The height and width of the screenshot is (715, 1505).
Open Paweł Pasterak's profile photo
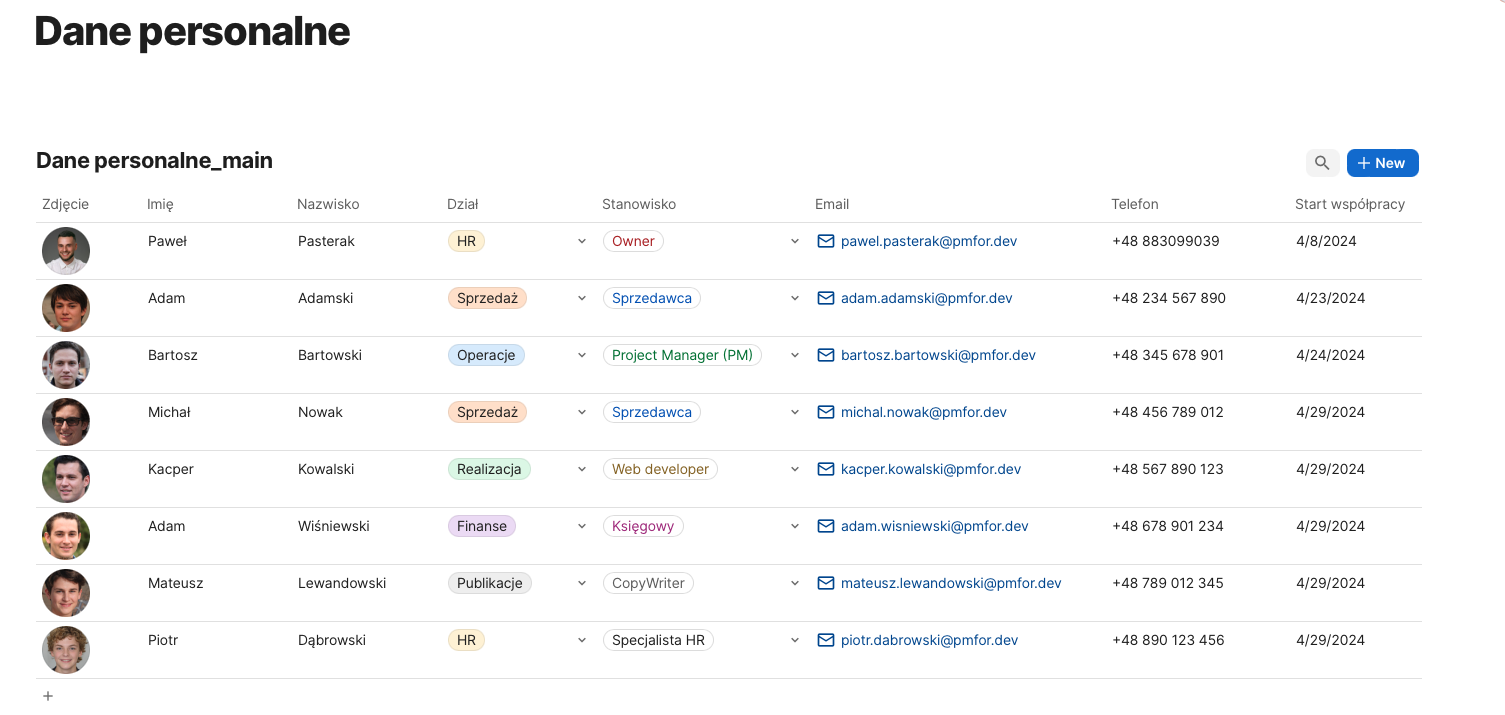(66, 251)
